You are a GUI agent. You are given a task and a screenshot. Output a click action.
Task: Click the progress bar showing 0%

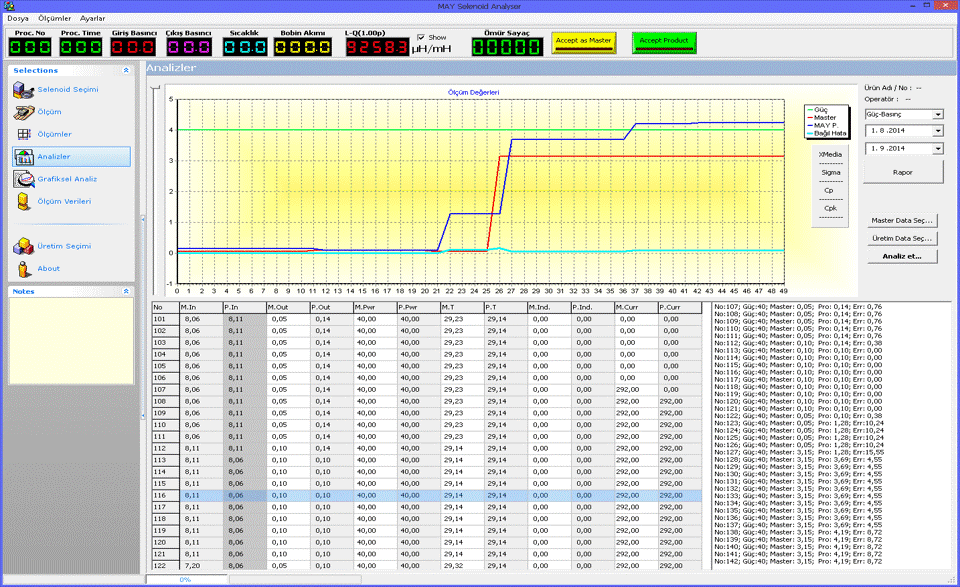pos(187,579)
